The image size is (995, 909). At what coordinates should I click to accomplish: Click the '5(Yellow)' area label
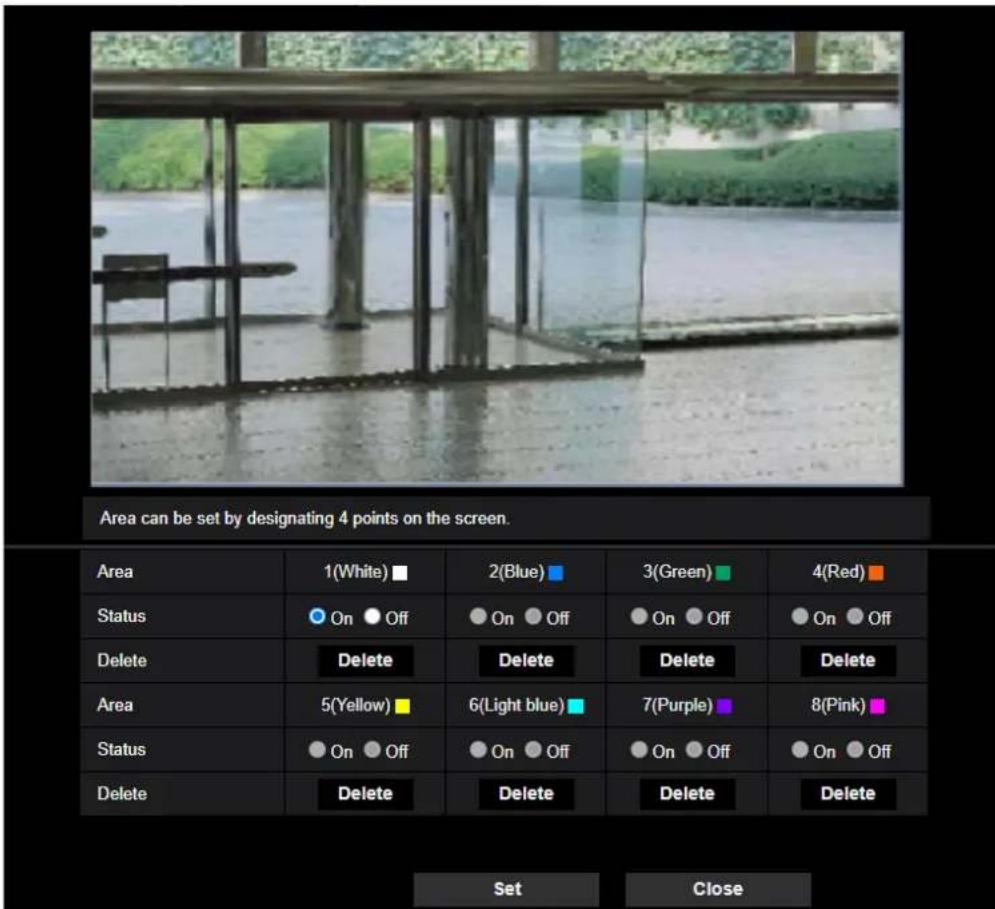point(355,705)
